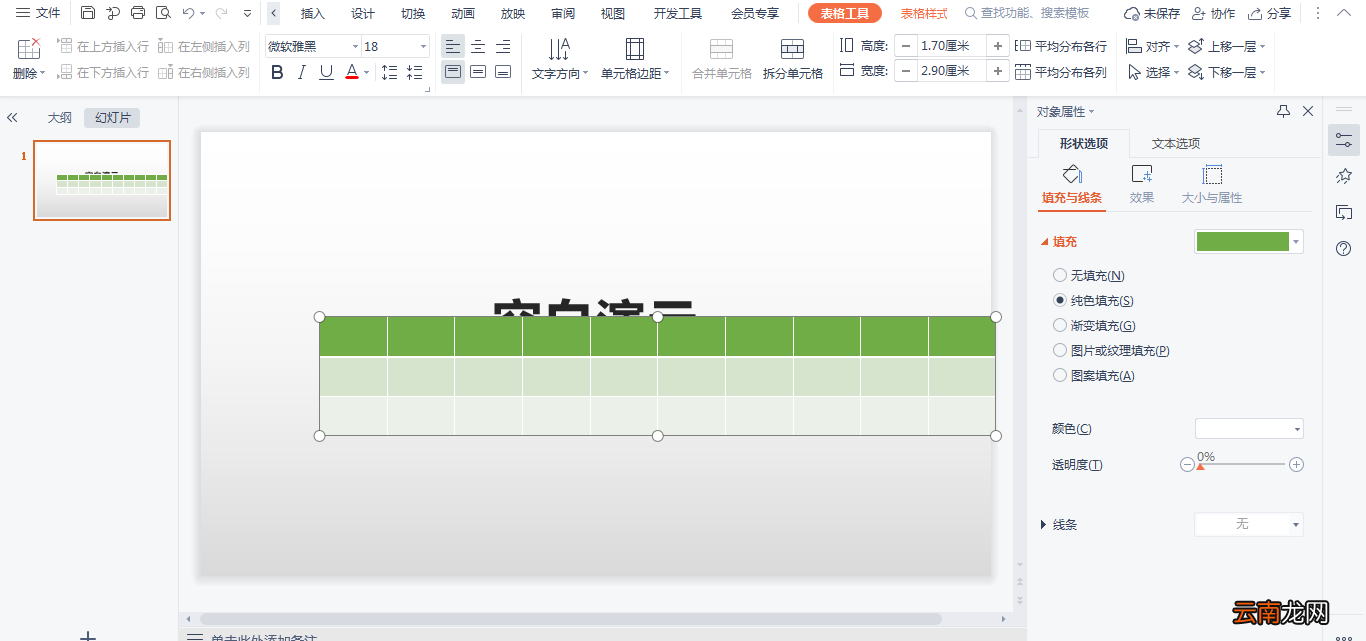
Task: Pin the 对象属性 panel
Action: [1283, 111]
